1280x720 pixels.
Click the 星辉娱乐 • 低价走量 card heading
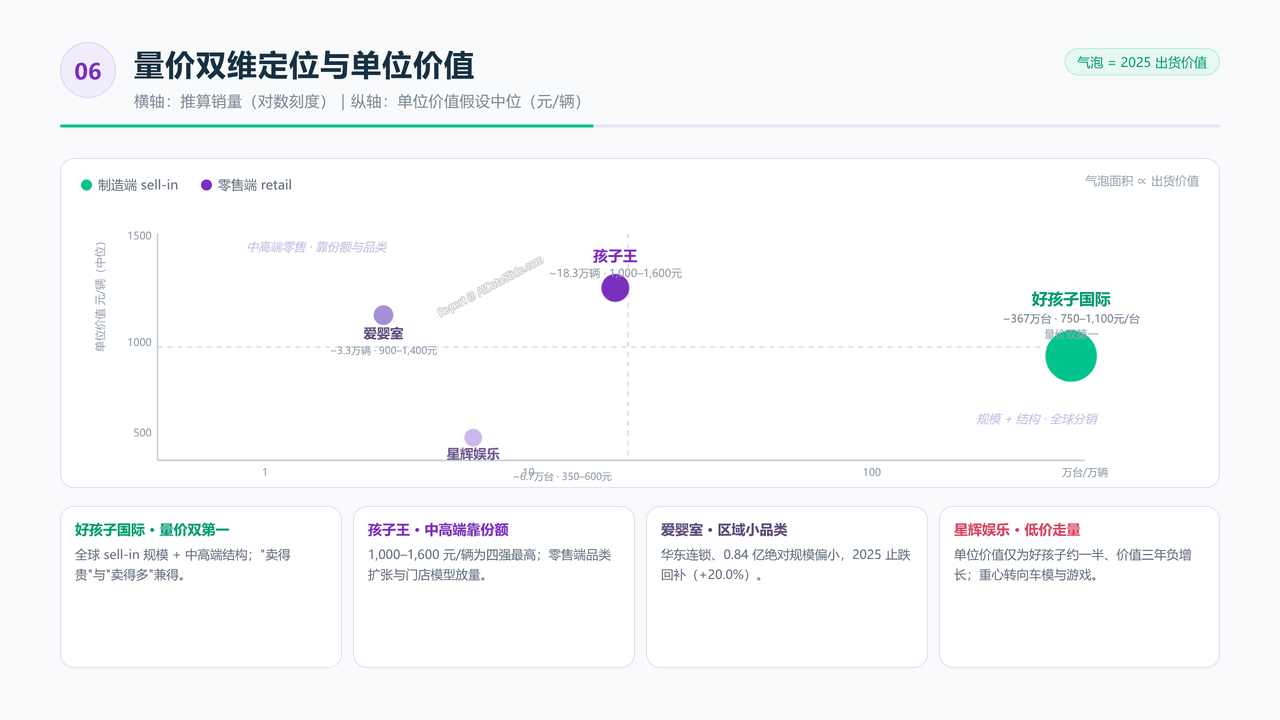[1017, 530]
